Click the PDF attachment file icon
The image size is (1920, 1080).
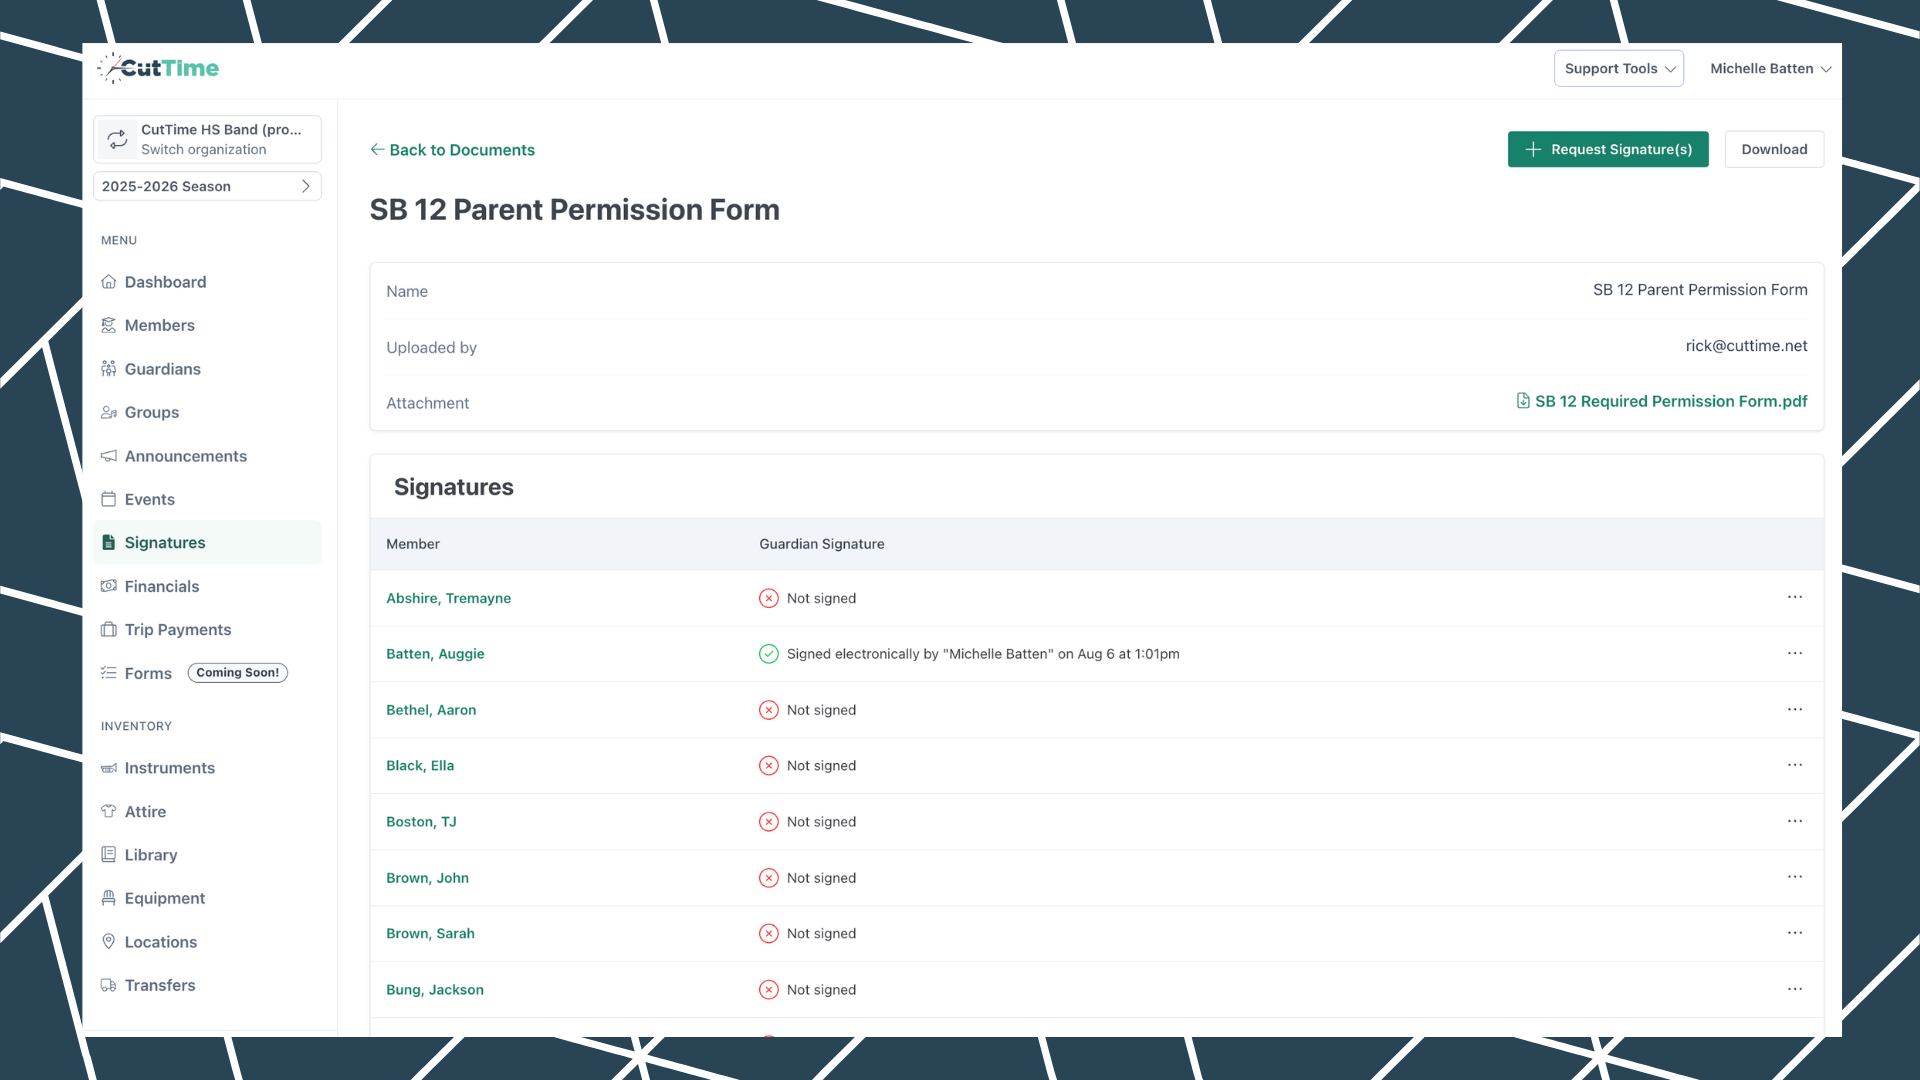point(1523,401)
